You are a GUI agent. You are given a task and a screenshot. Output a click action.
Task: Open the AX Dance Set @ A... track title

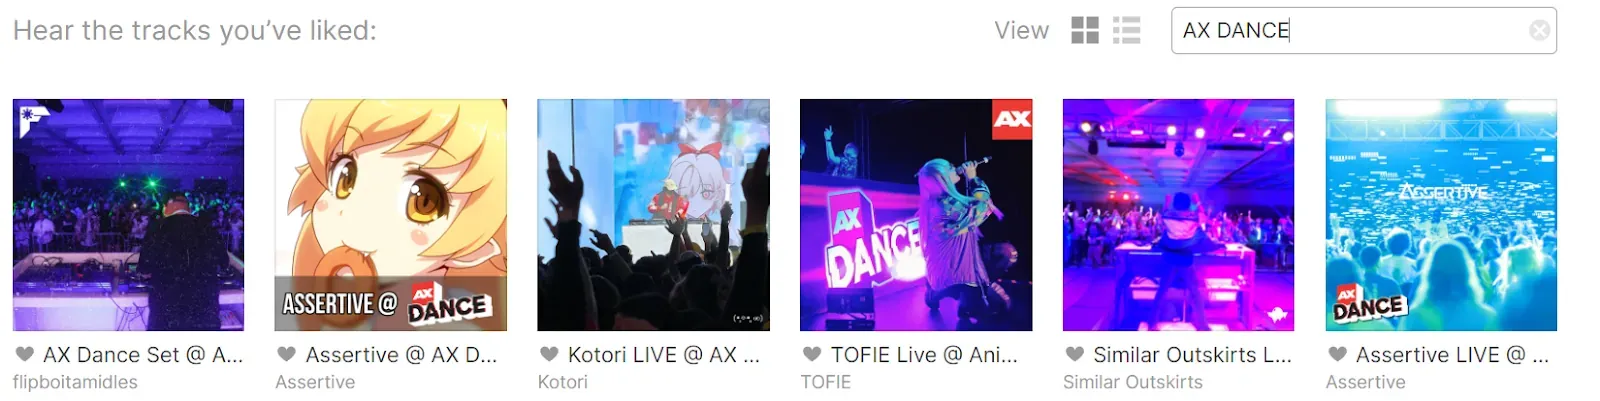click(143, 355)
